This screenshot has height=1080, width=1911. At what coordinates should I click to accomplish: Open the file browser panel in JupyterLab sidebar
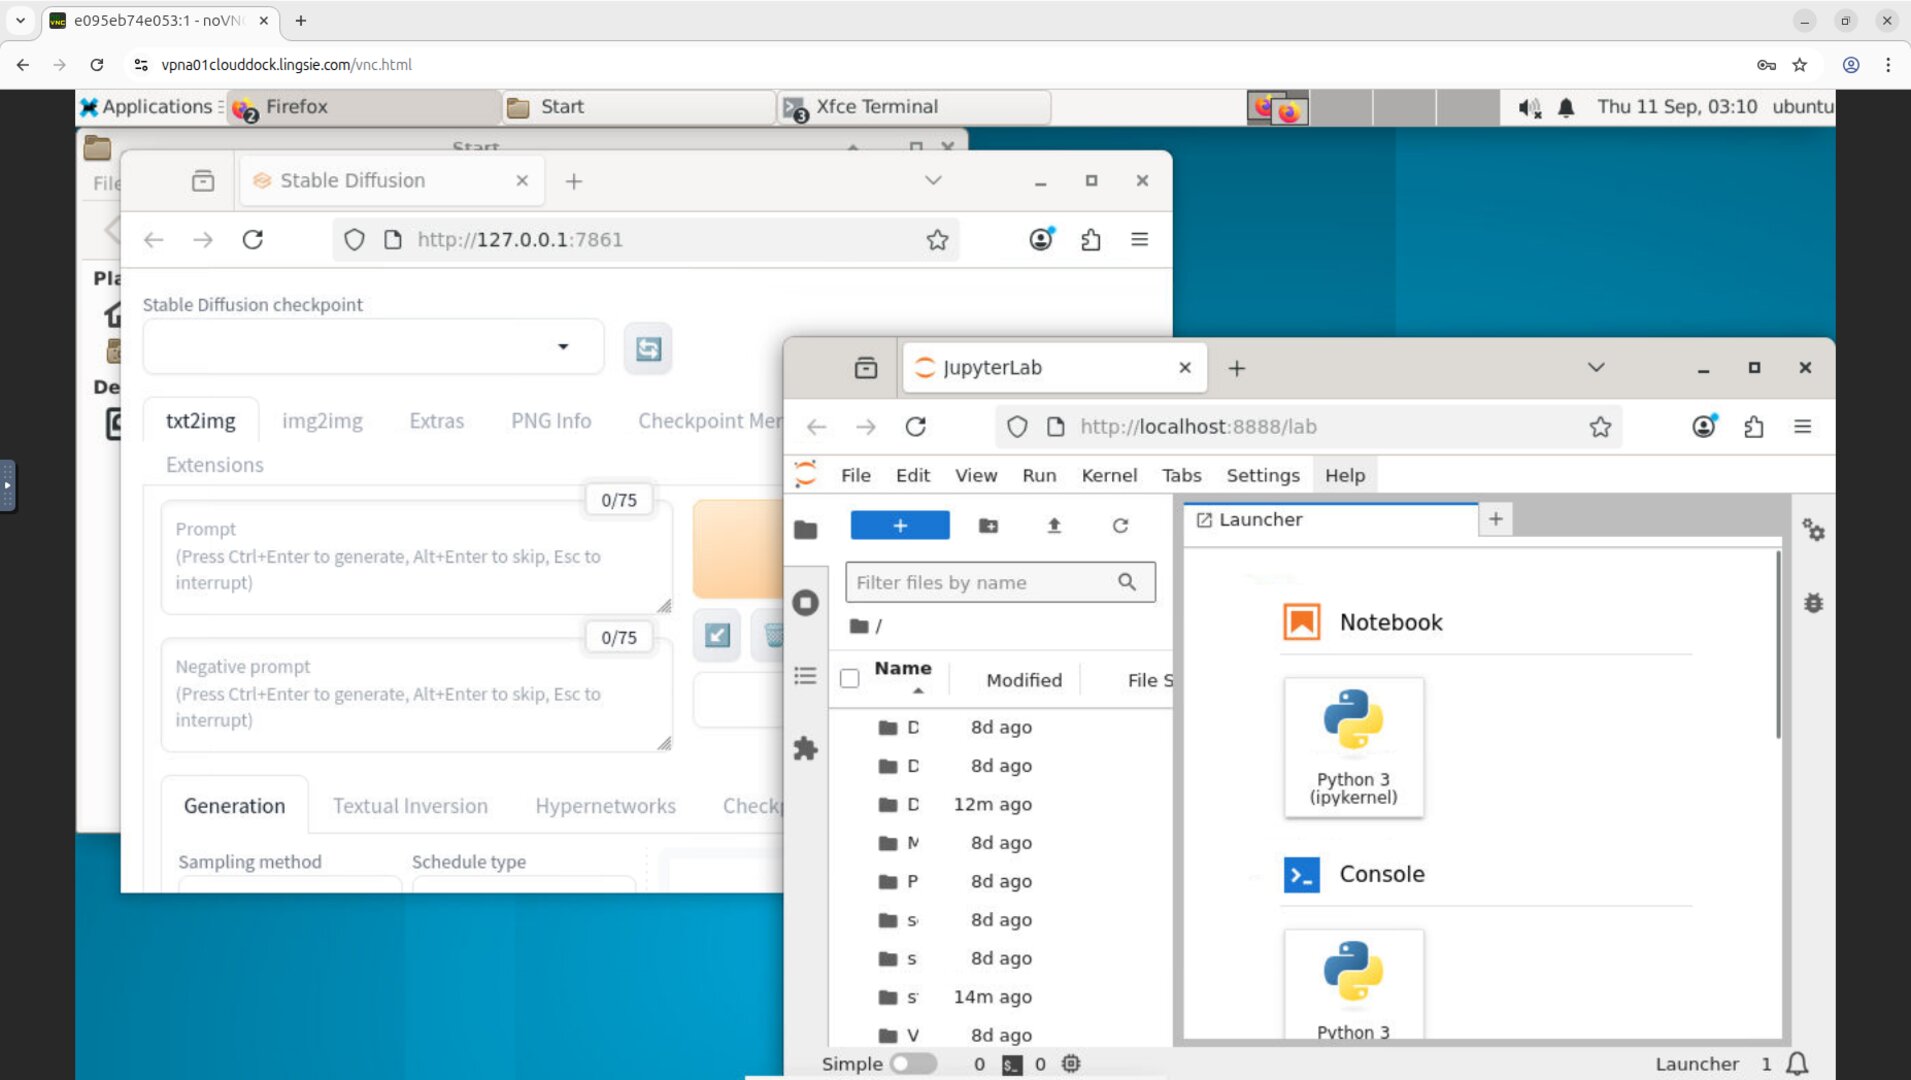coord(806,529)
